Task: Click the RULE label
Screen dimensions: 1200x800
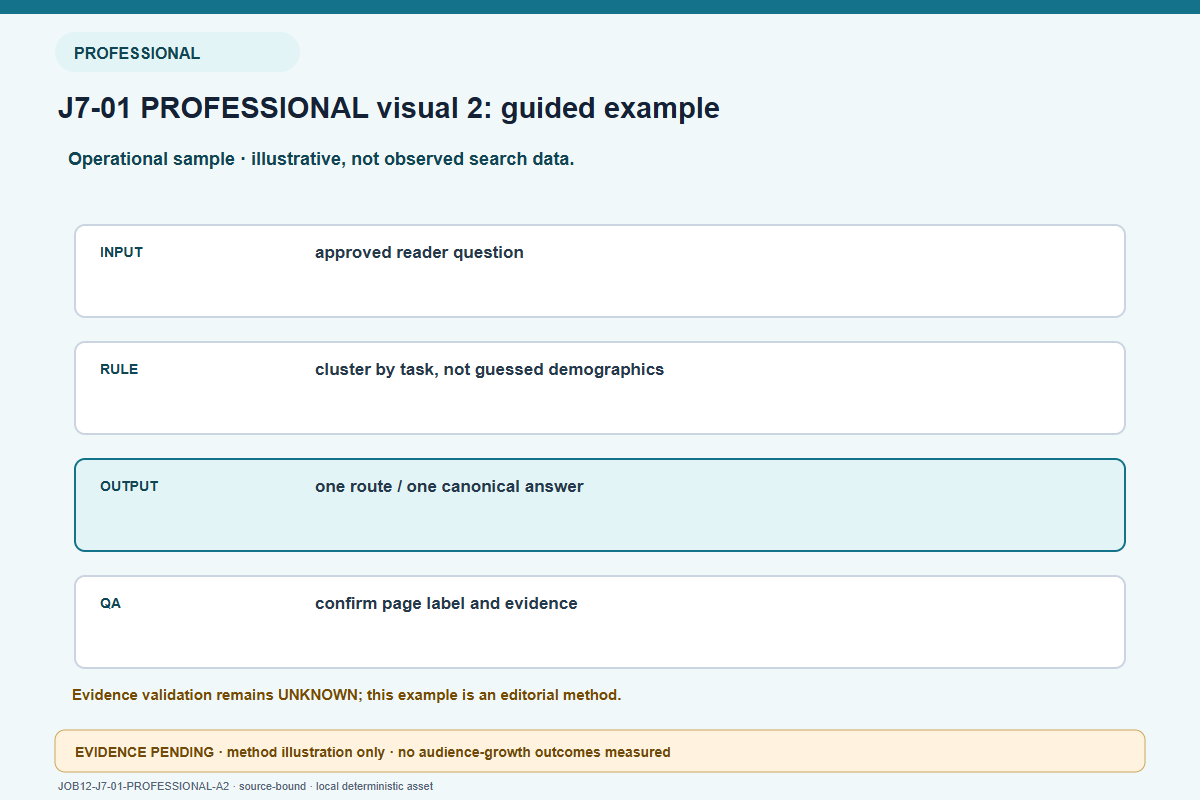Action: point(119,369)
